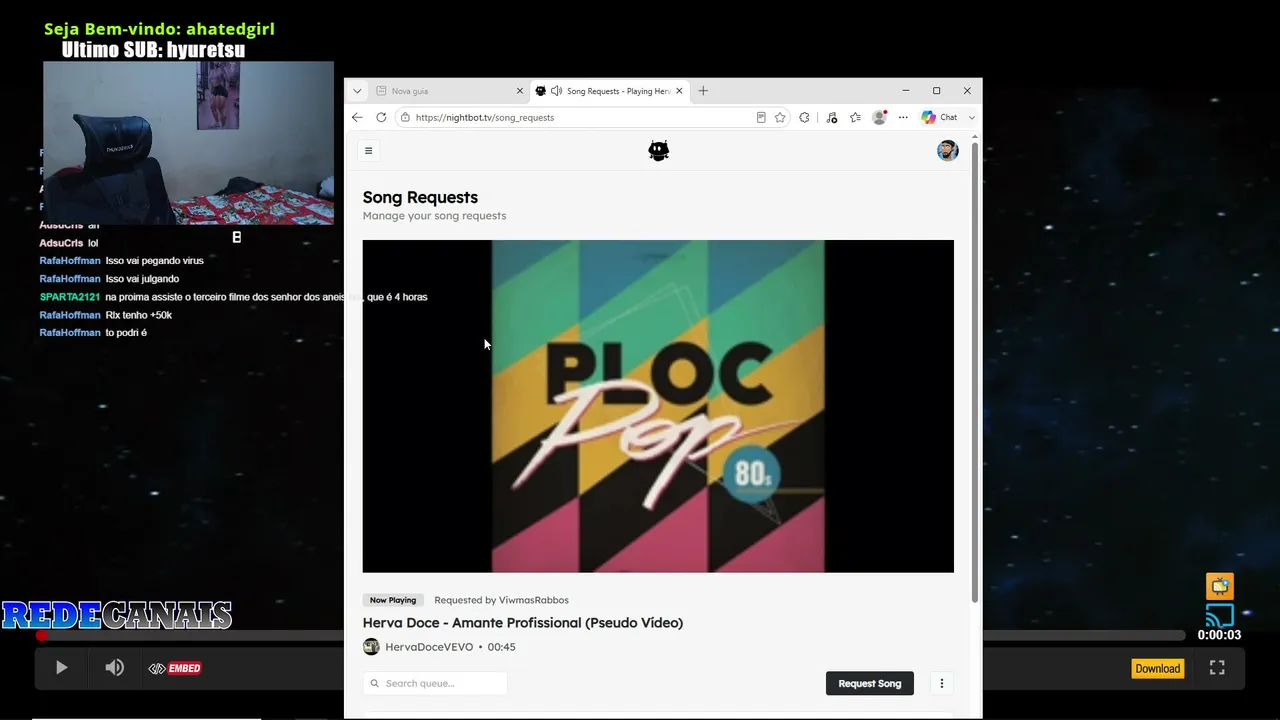Cast the video to a device
Viewport: 1280px width, 720px height.
[1219, 615]
